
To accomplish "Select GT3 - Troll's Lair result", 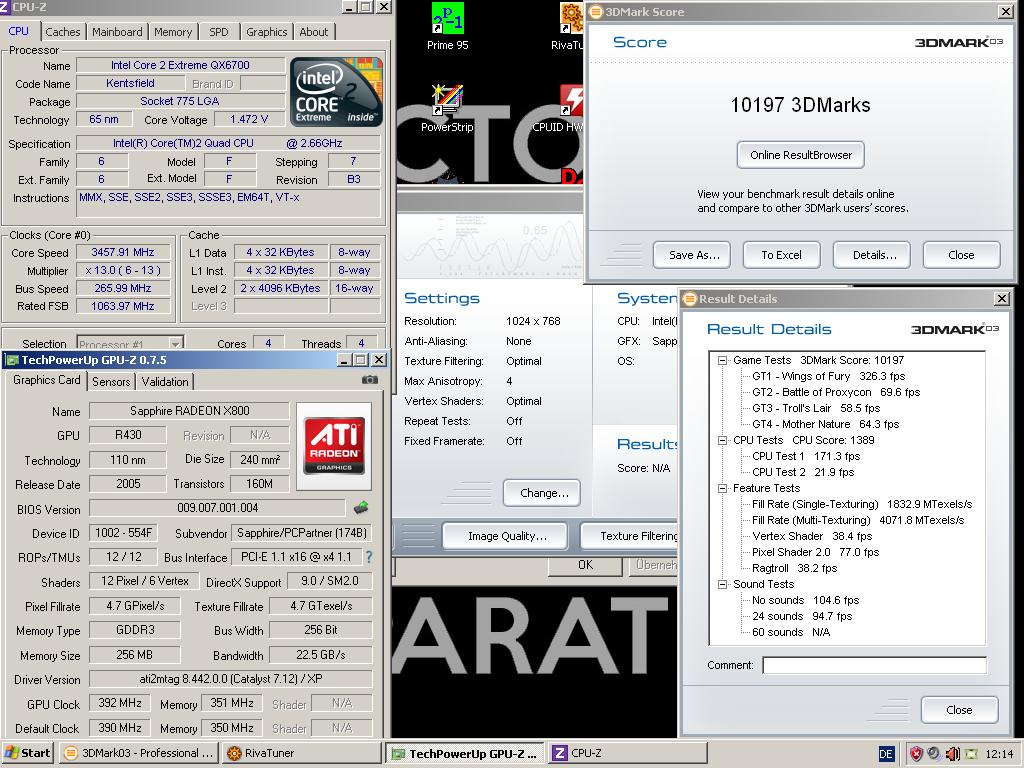I will click(x=816, y=408).
